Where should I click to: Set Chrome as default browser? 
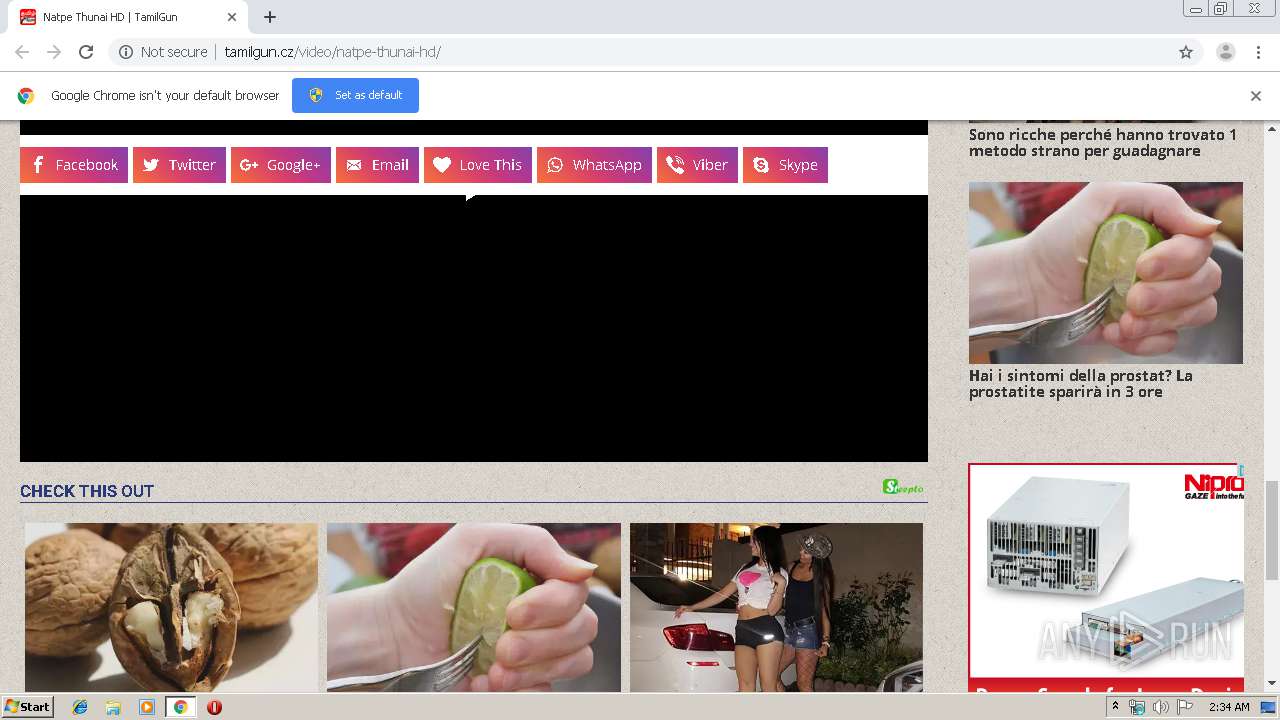[355, 95]
